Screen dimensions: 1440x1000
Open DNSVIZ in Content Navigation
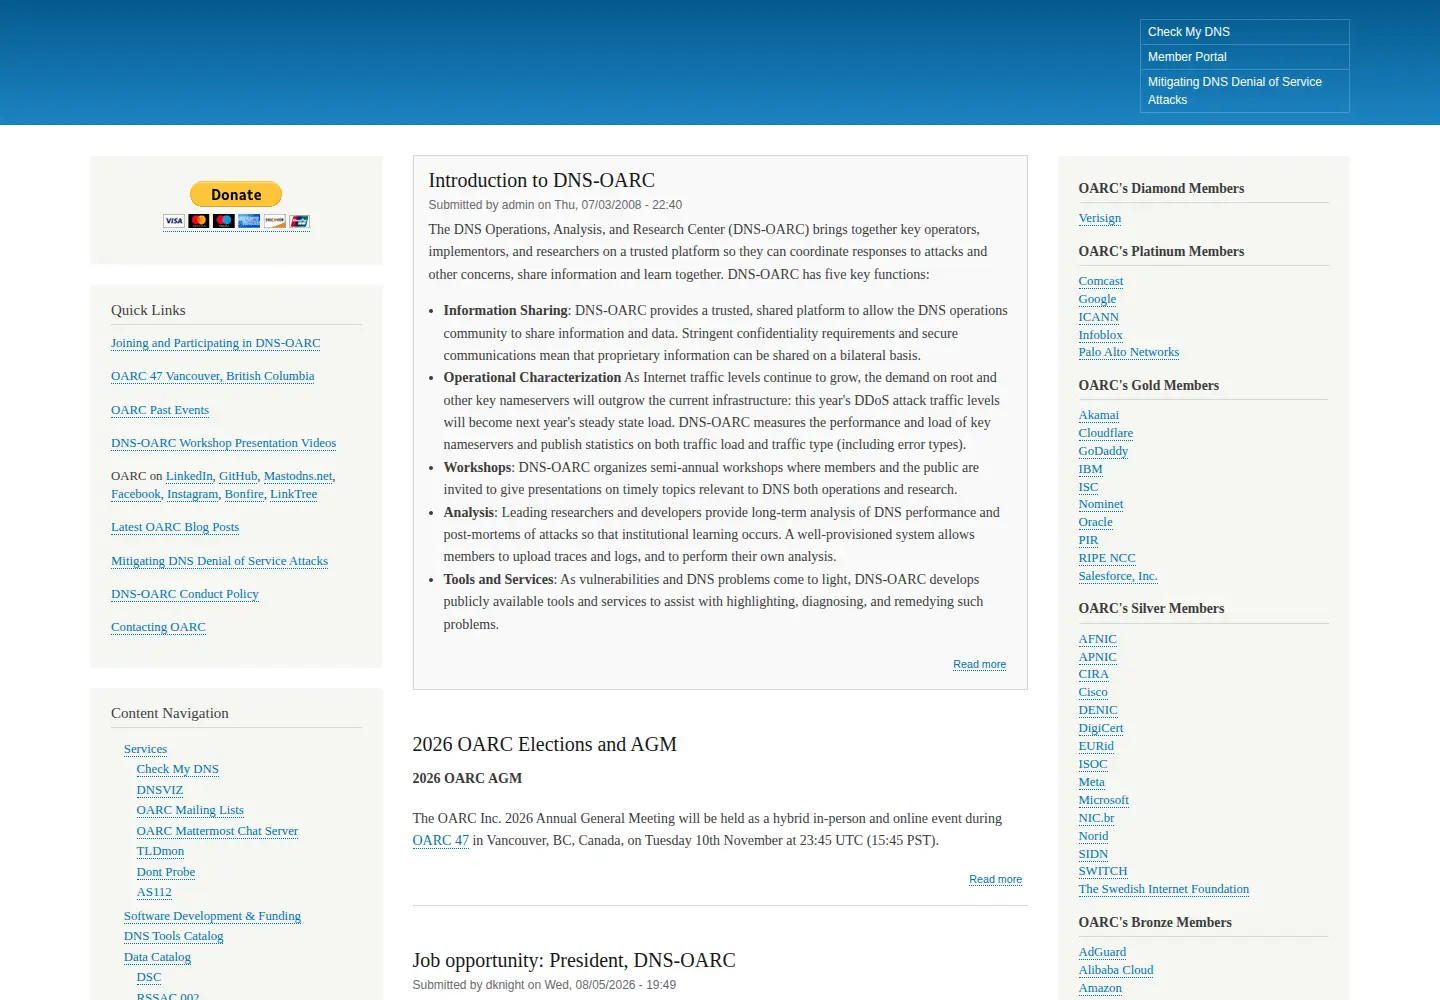(x=160, y=790)
